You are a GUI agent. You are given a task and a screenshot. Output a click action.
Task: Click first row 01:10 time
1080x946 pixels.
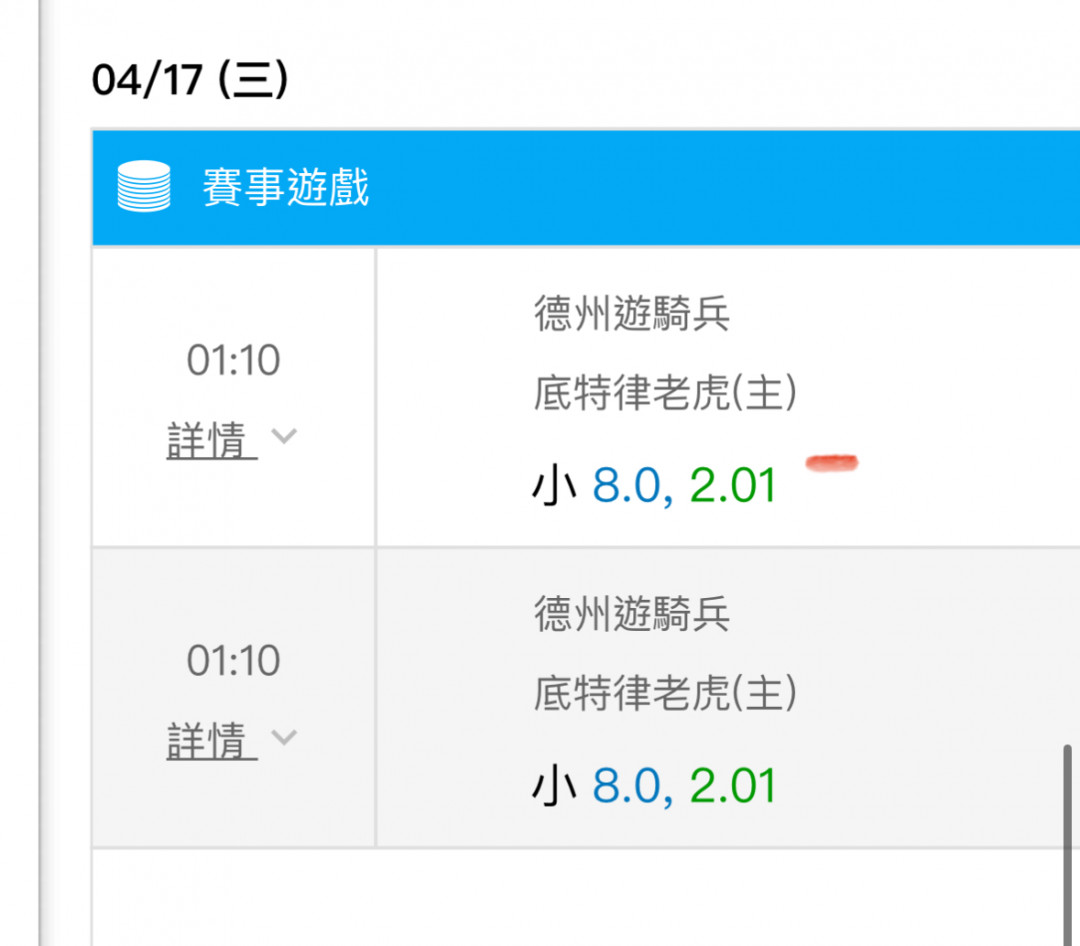(233, 360)
